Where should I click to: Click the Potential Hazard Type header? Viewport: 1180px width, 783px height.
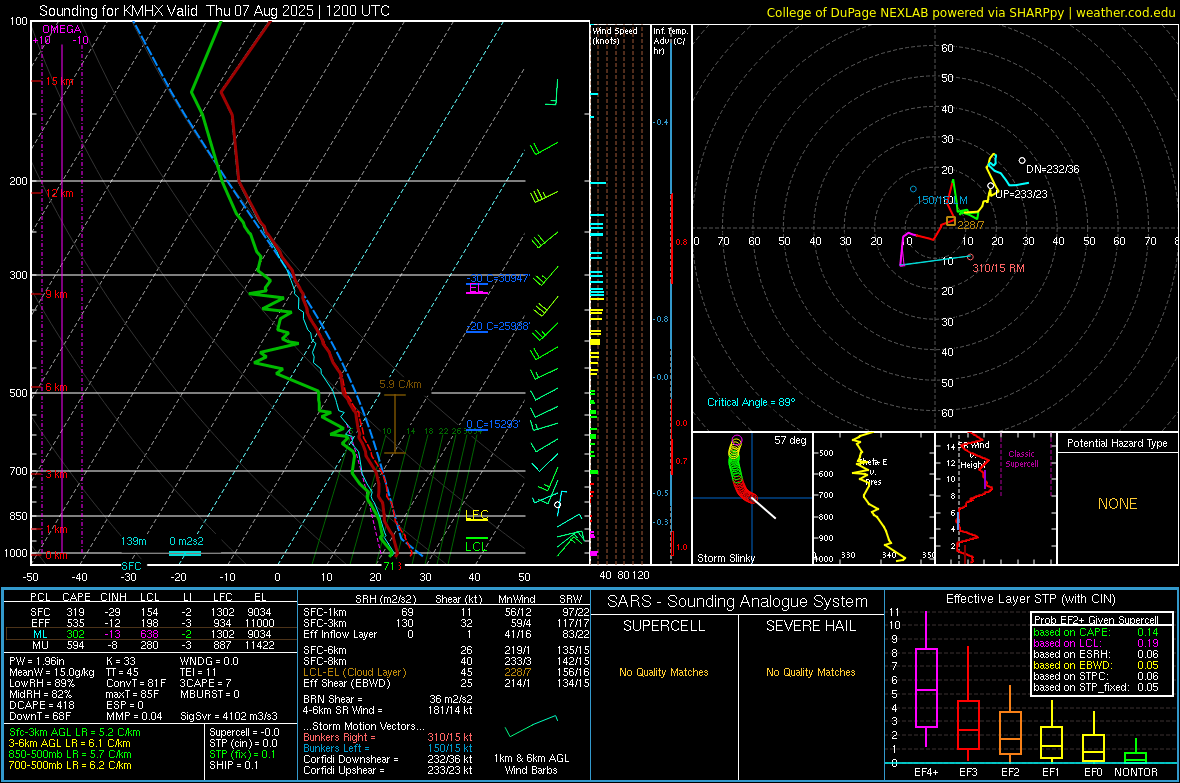(x=1118, y=443)
